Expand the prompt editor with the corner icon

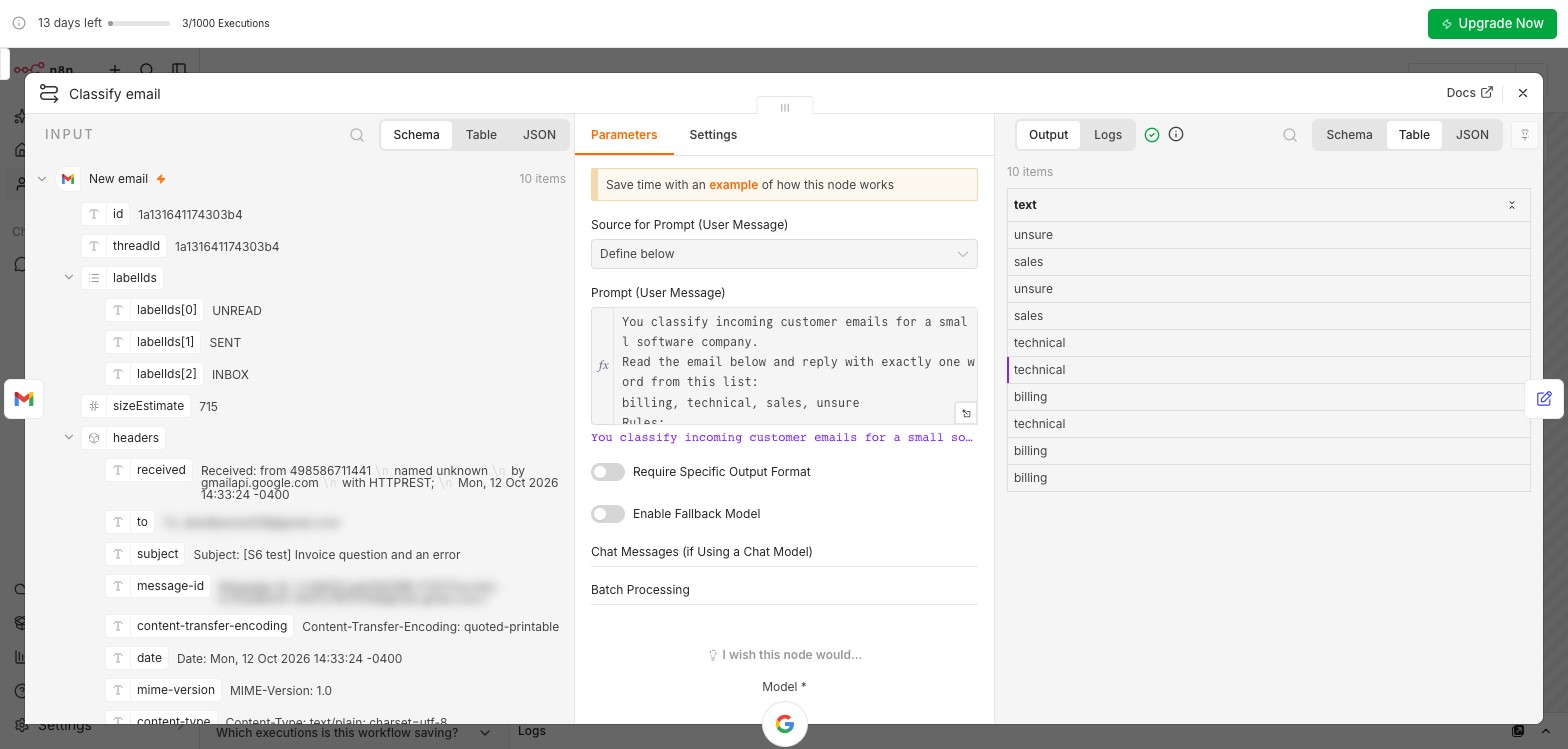pyautogui.click(x=966, y=413)
